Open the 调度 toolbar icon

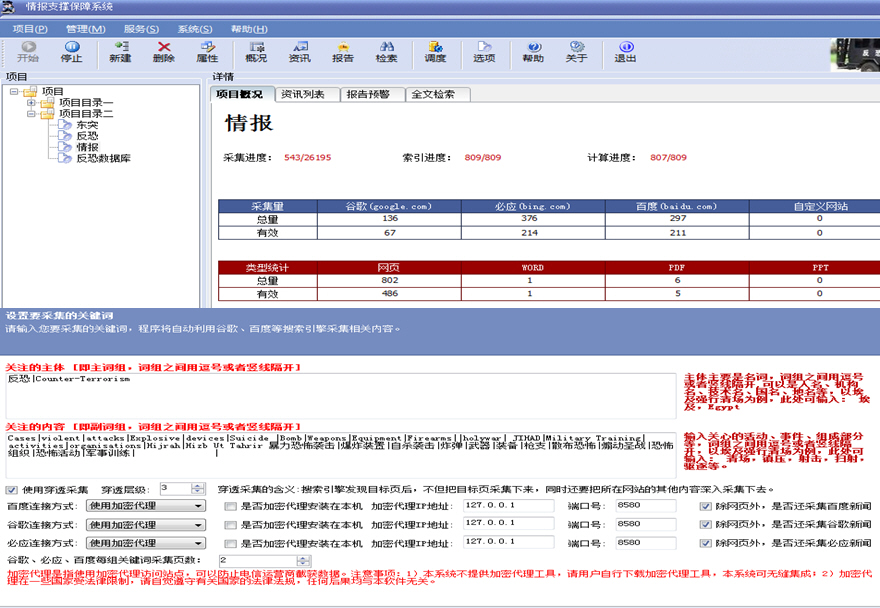[435, 51]
